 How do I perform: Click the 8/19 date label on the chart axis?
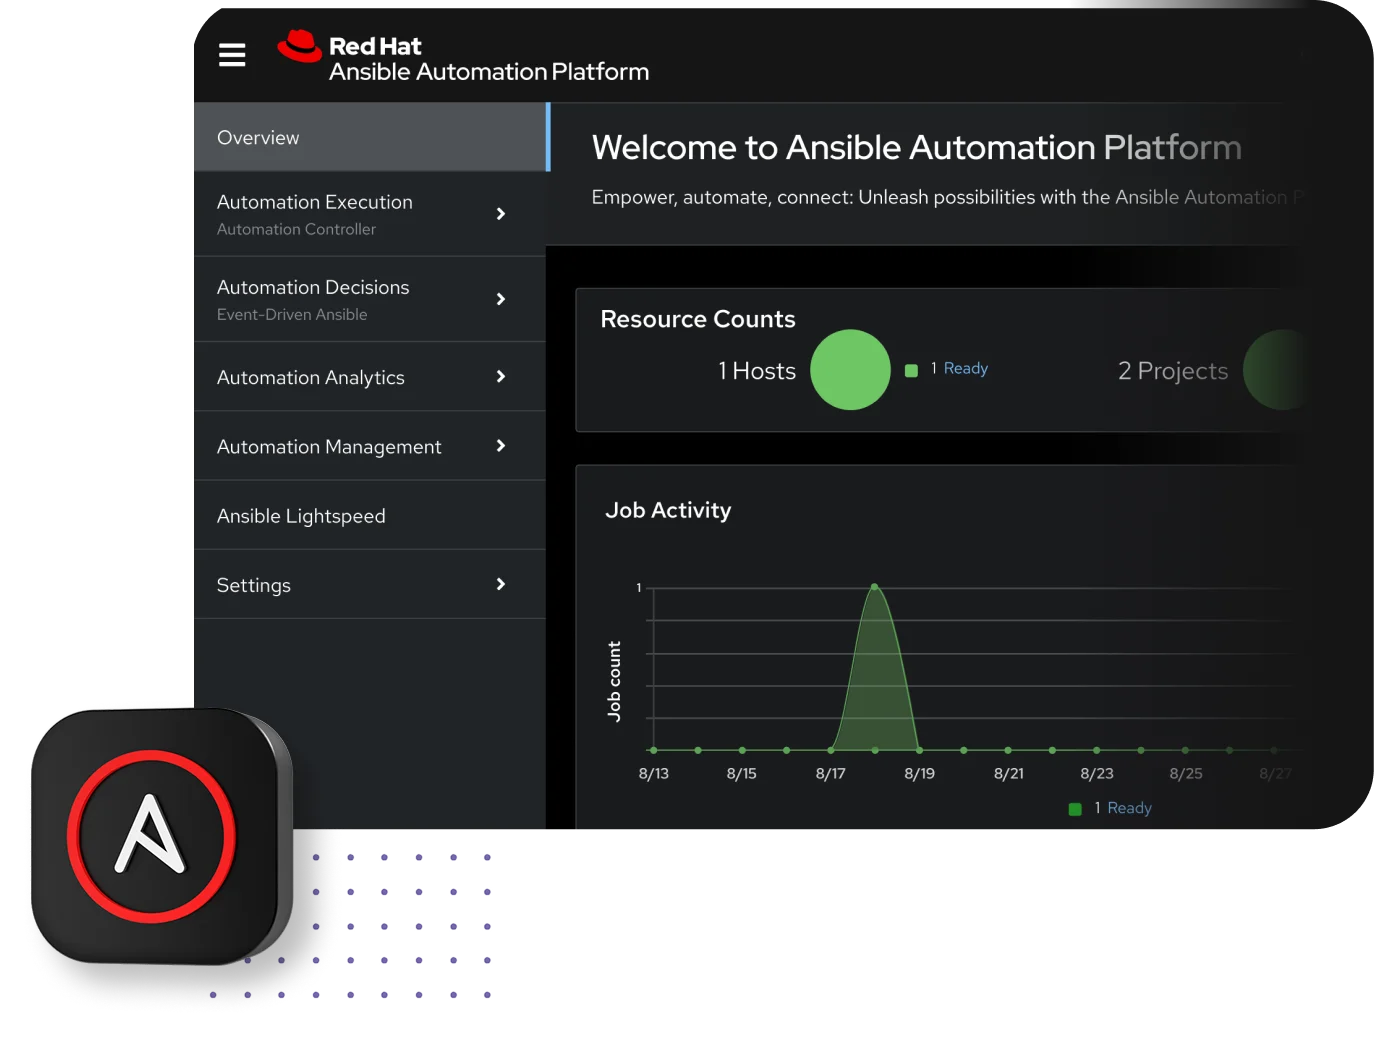[919, 772]
